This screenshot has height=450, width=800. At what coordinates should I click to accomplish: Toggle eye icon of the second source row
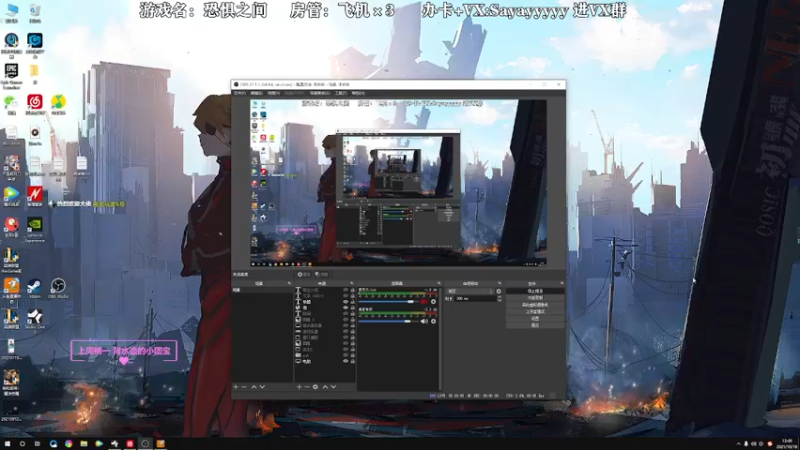(x=345, y=296)
